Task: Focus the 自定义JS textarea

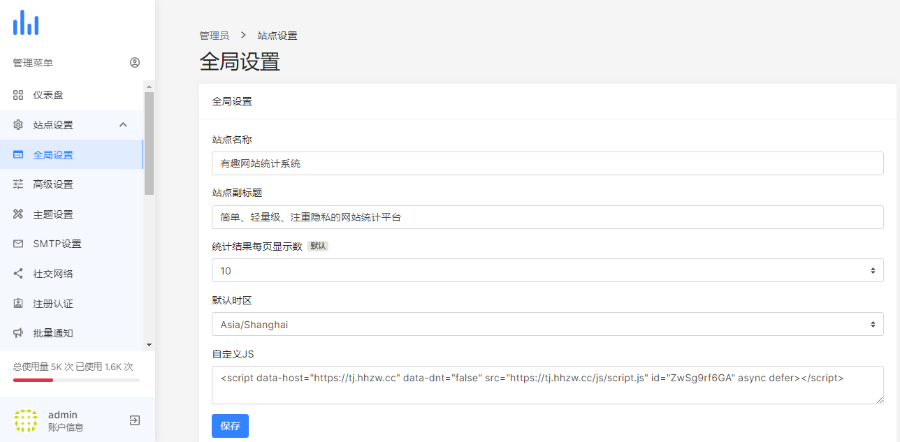Action: click(548, 385)
